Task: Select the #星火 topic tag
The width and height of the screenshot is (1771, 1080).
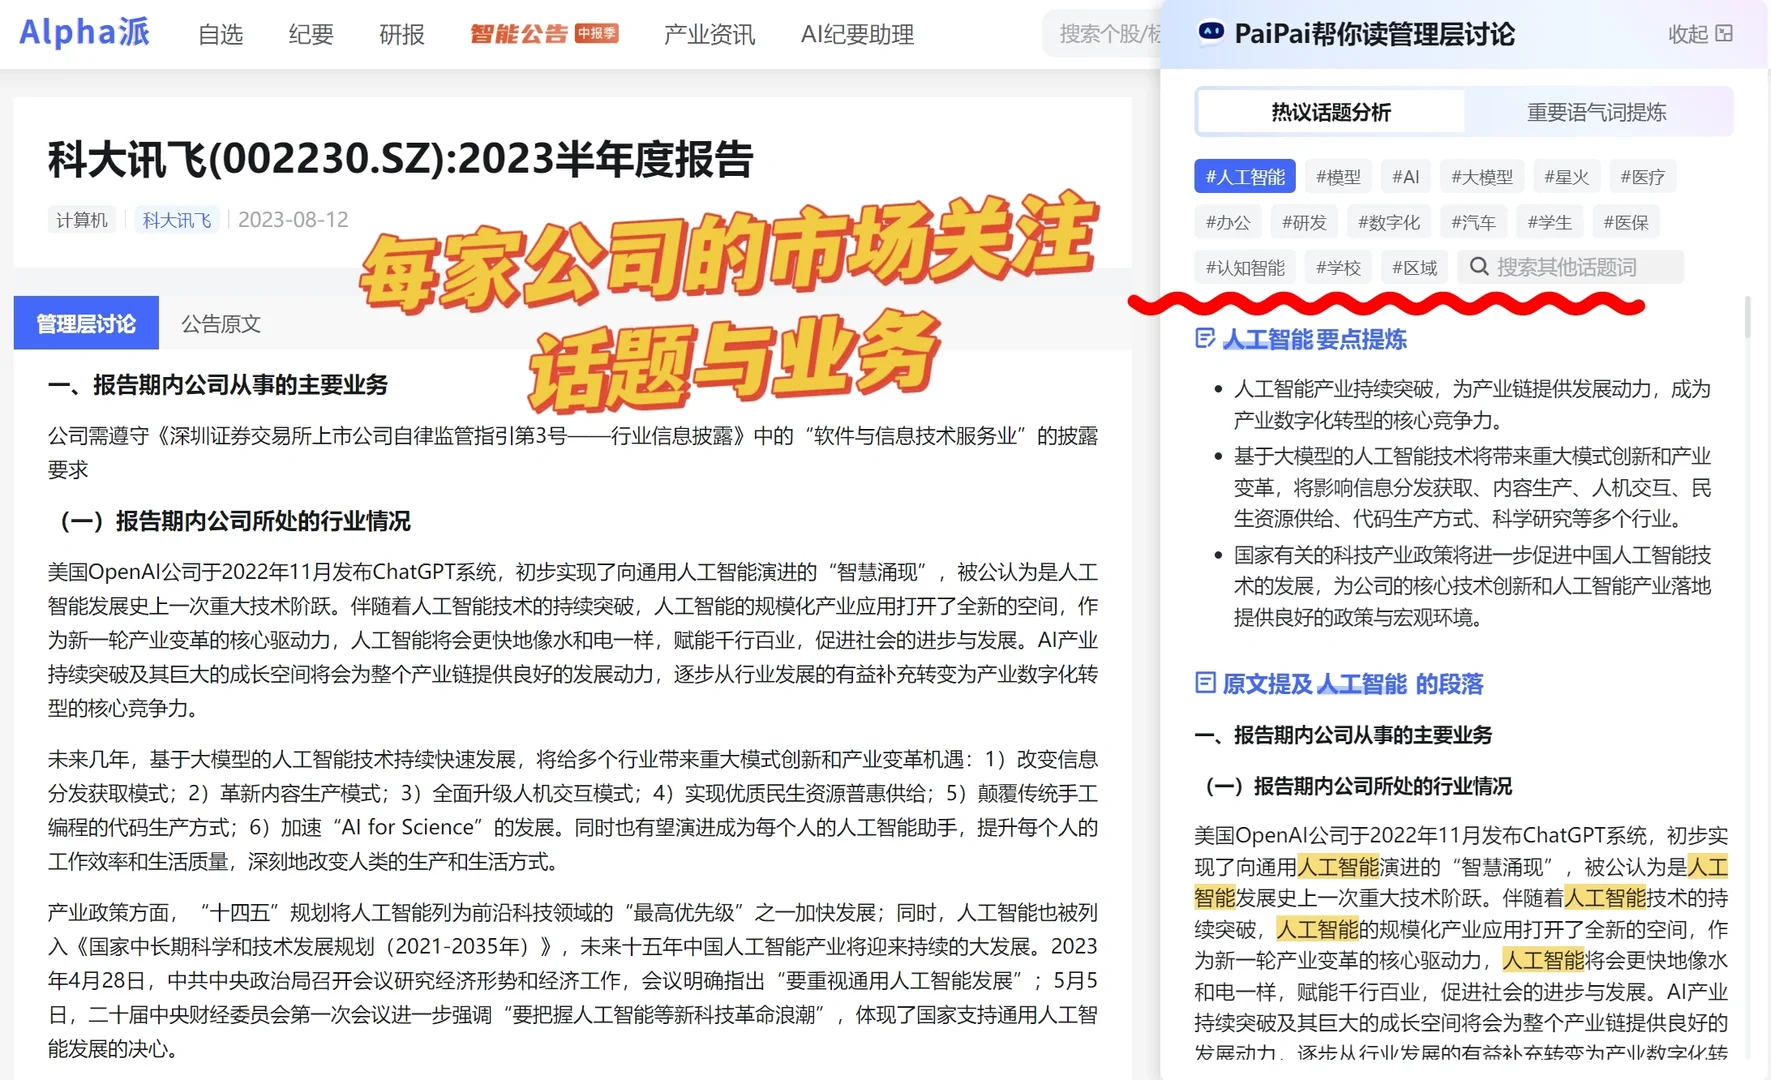Action: click(x=1566, y=175)
